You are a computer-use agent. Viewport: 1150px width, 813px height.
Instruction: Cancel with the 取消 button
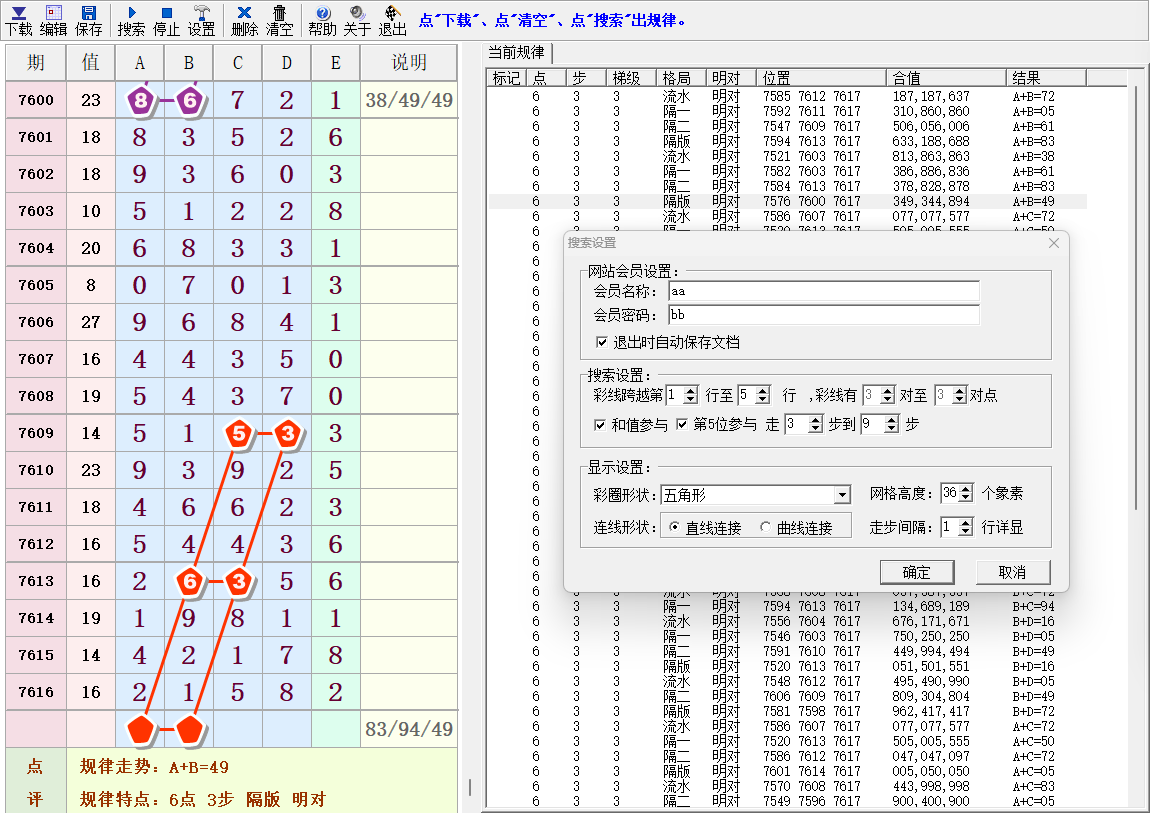coord(1013,573)
